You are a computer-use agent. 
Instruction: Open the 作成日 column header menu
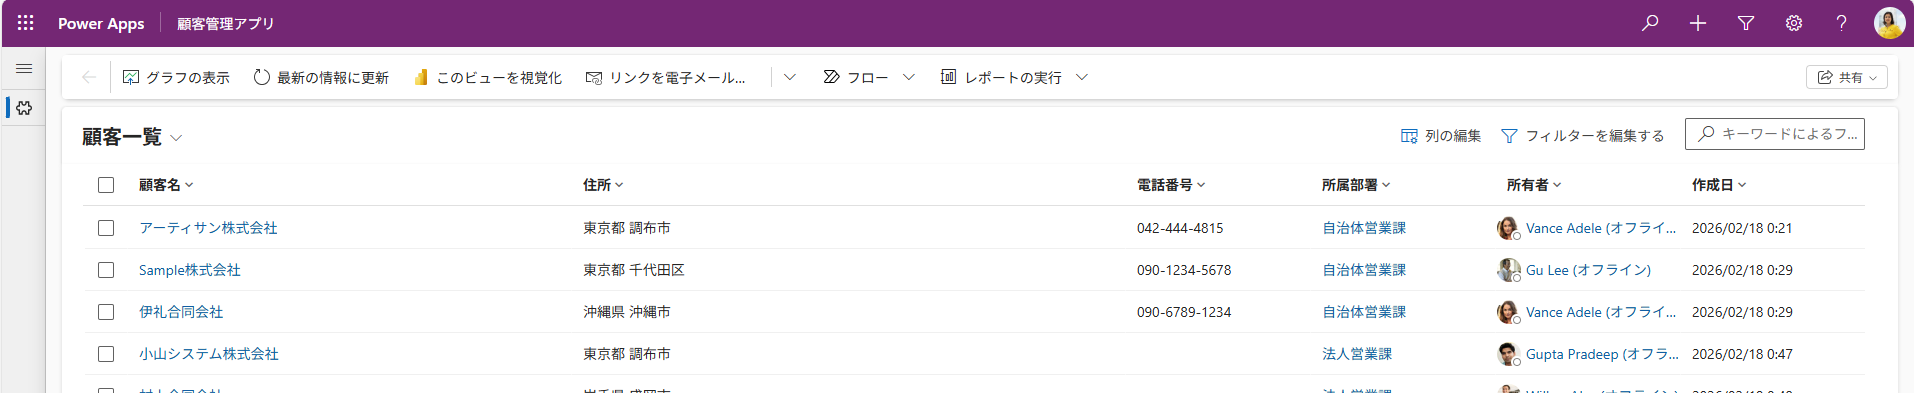[x=1719, y=185]
